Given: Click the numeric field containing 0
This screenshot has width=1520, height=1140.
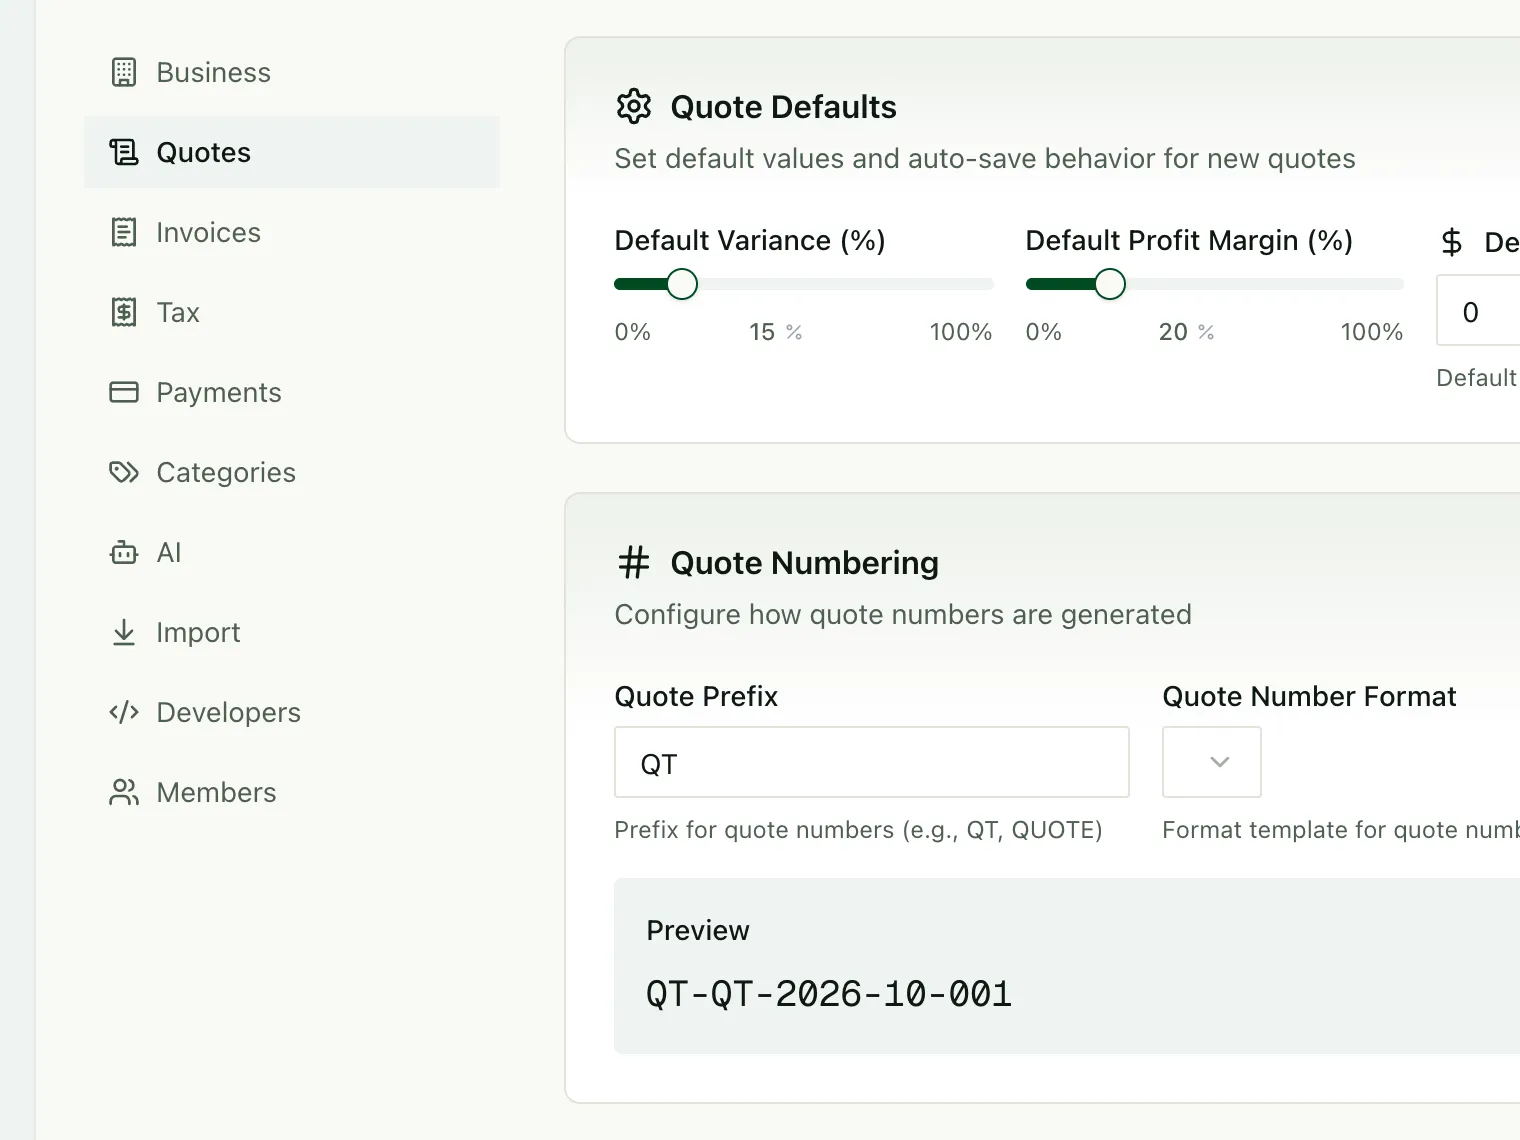Looking at the screenshot, I should pos(1479,311).
